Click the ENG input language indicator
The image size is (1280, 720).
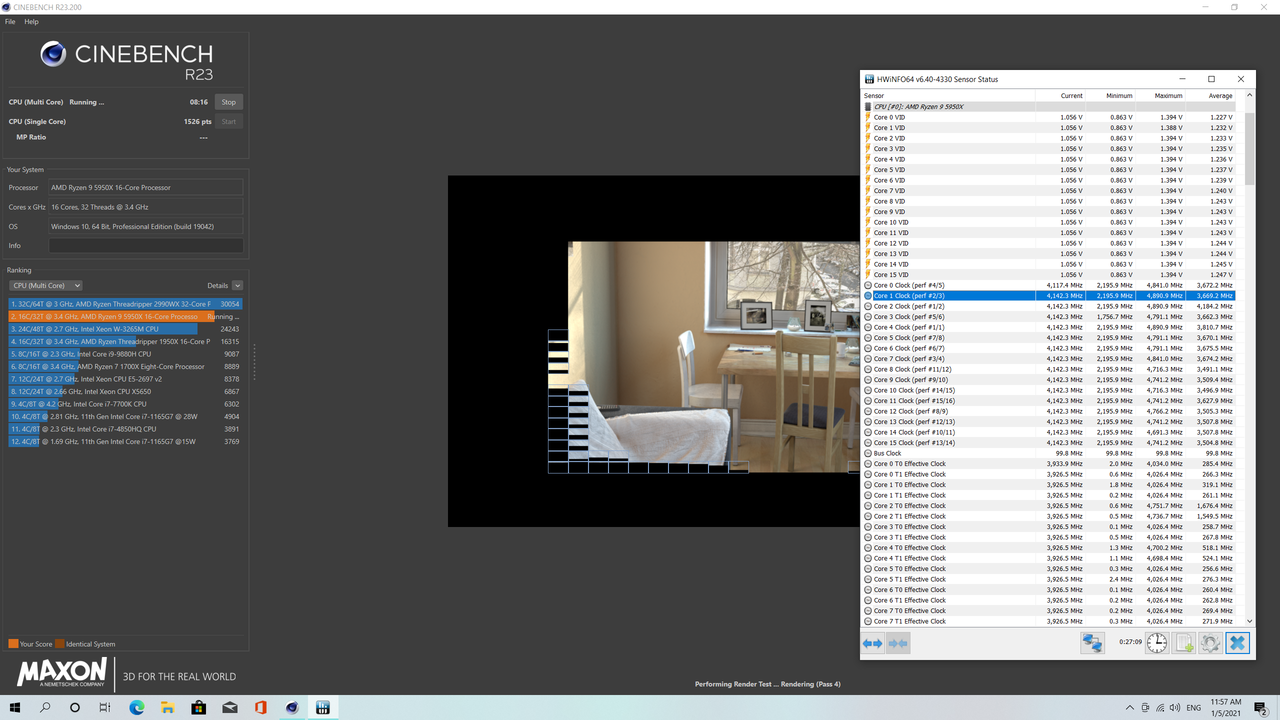(1193, 707)
